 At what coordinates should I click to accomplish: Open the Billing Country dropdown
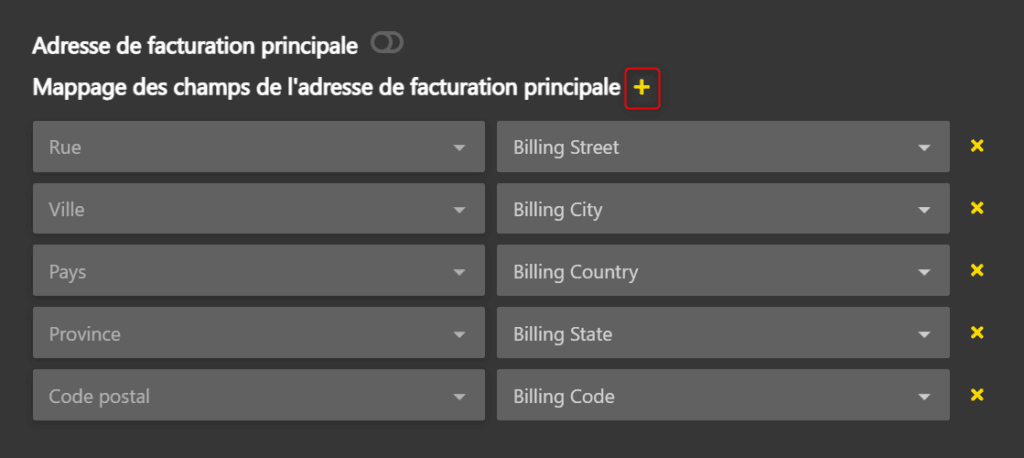pyautogui.click(x=722, y=271)
